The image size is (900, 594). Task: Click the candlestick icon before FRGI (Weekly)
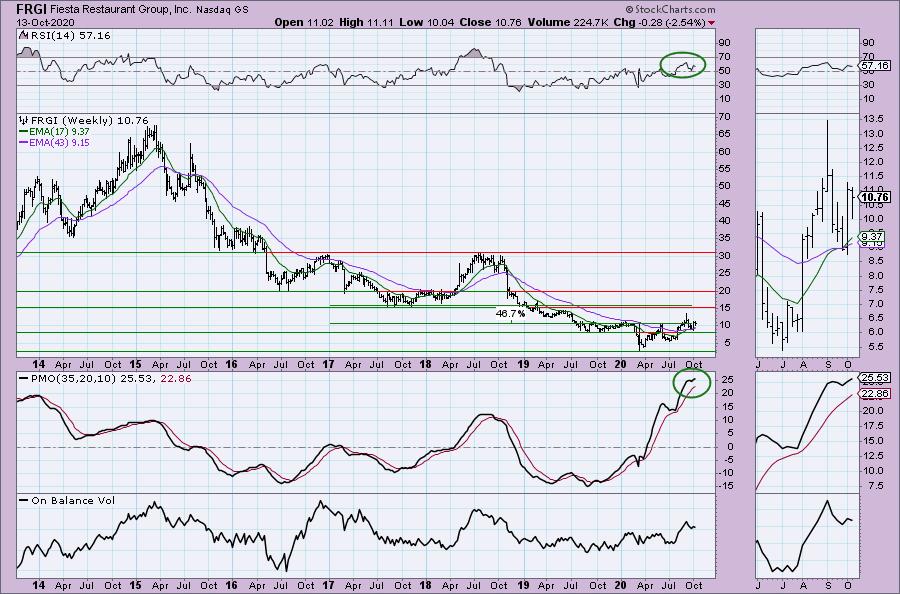pos(23,121)
